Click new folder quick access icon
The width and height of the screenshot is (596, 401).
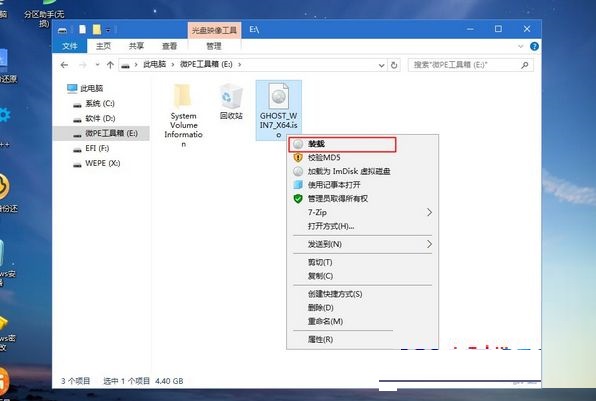pos(97,29)
